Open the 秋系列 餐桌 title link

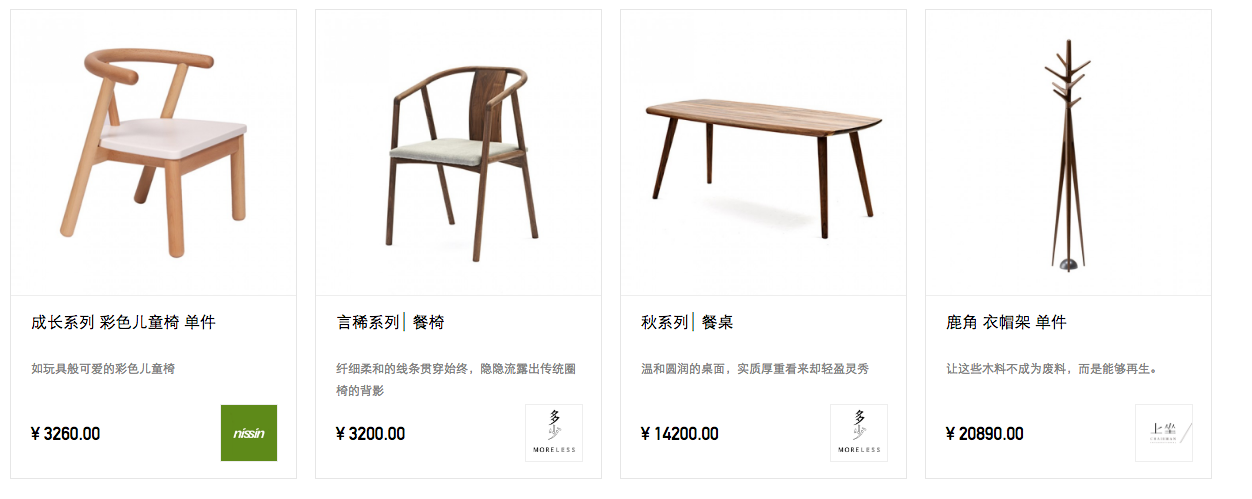pyautogui.click(x=687, y=322)
